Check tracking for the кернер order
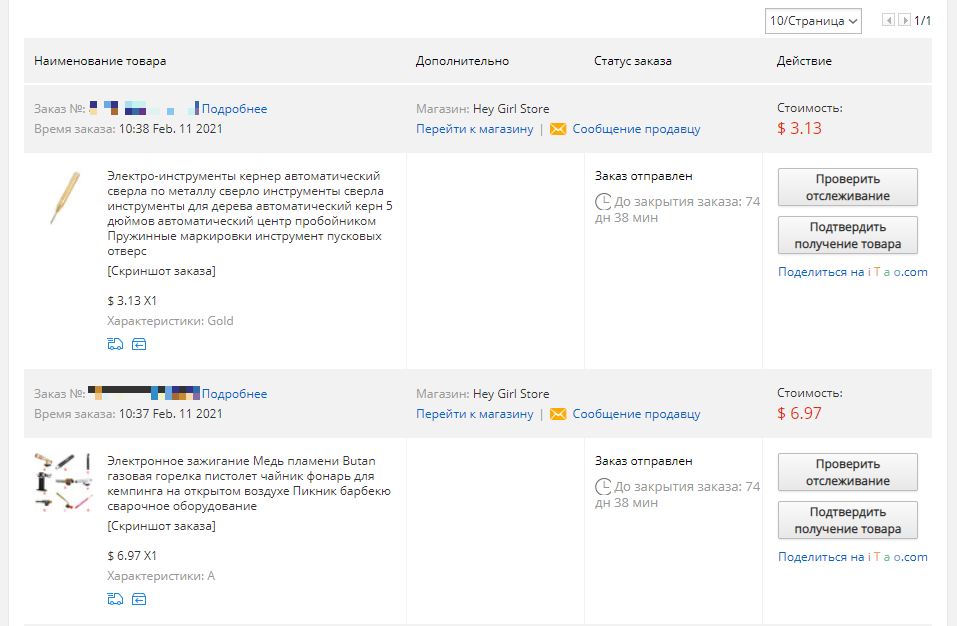 (x=848, y=187)
